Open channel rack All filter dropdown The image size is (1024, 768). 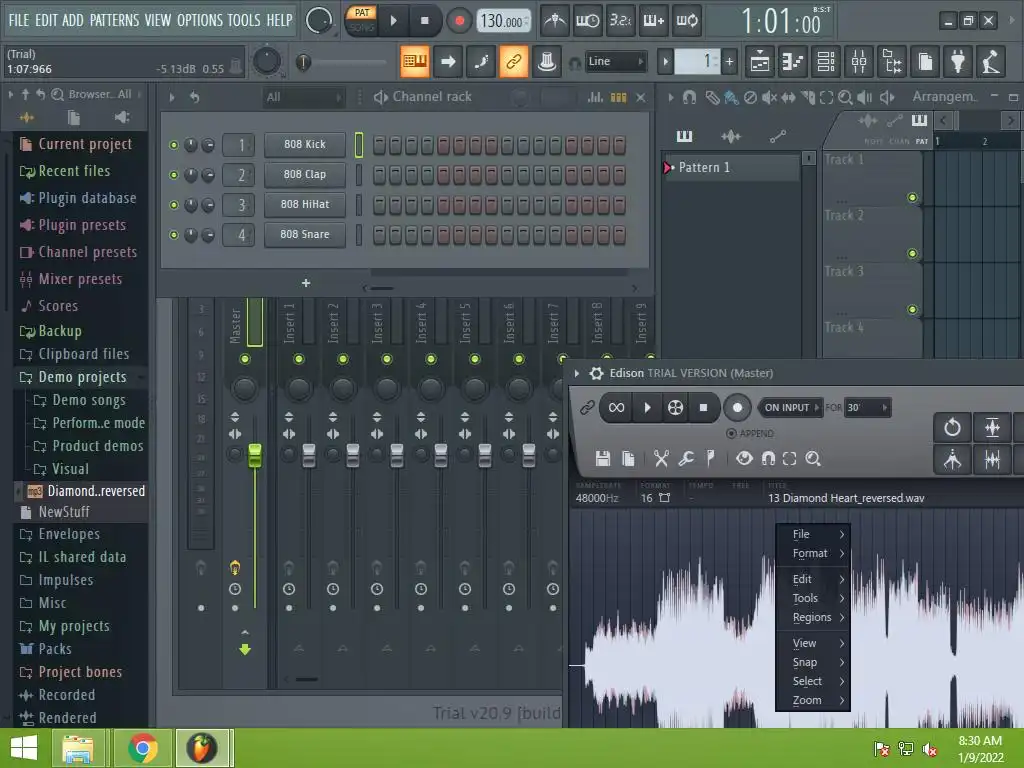click(304, 97)
